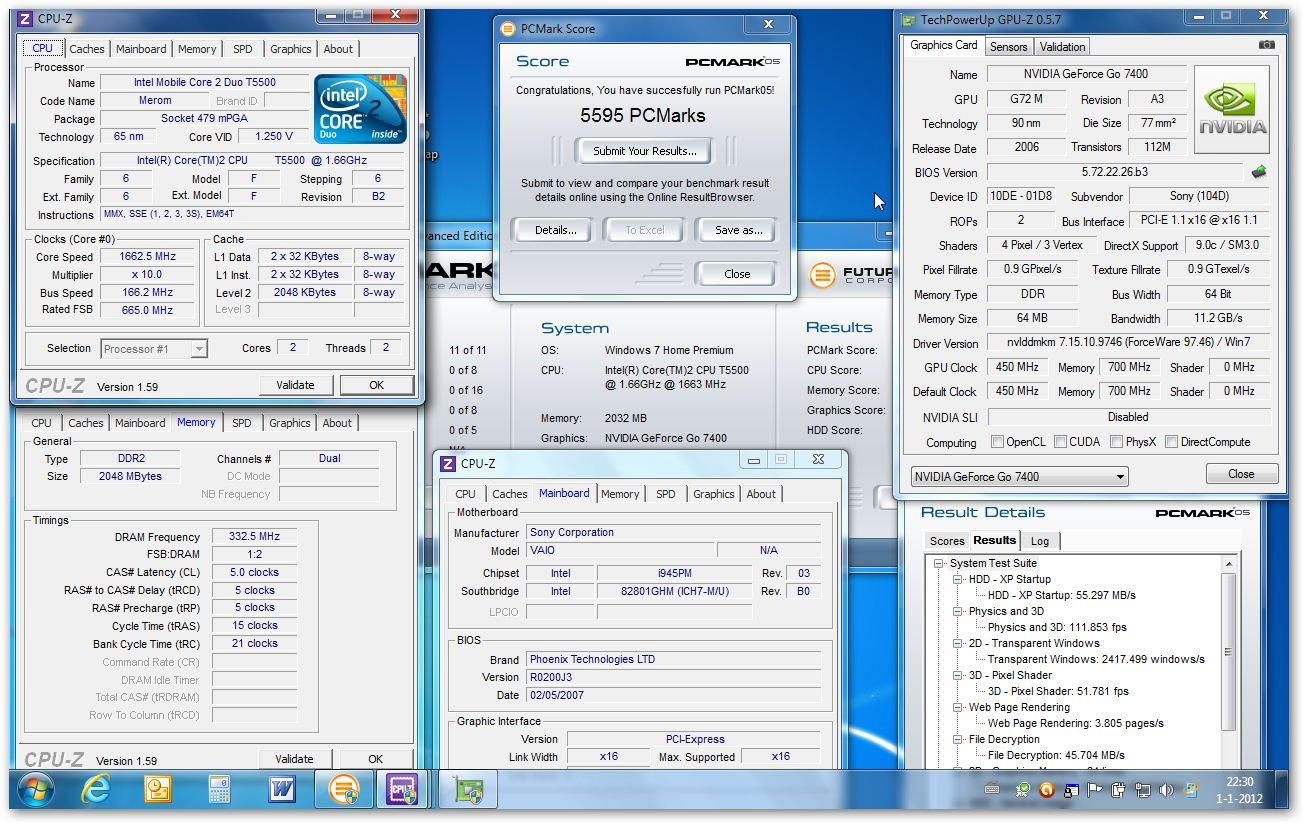Collapse the System Test Suite tree node
The image size is (1303, 823).
[939, 563]
